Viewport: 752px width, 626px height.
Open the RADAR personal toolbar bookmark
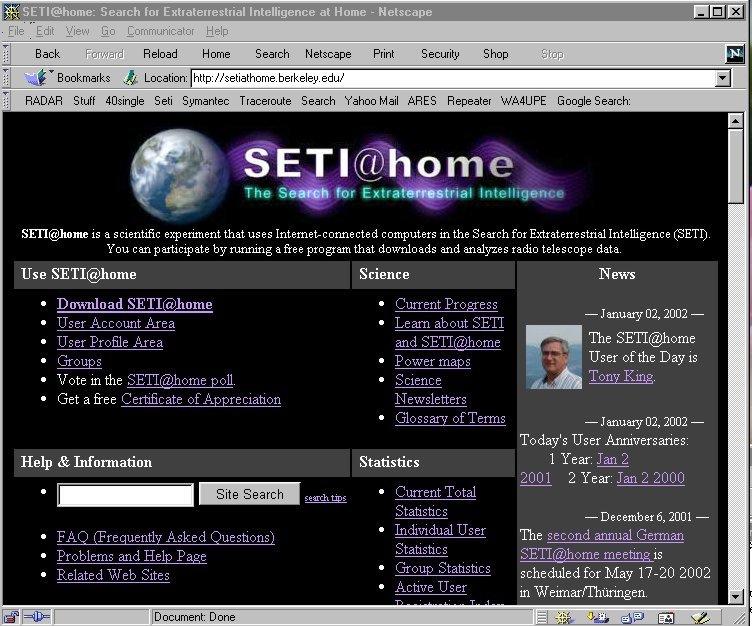(44, 101)
